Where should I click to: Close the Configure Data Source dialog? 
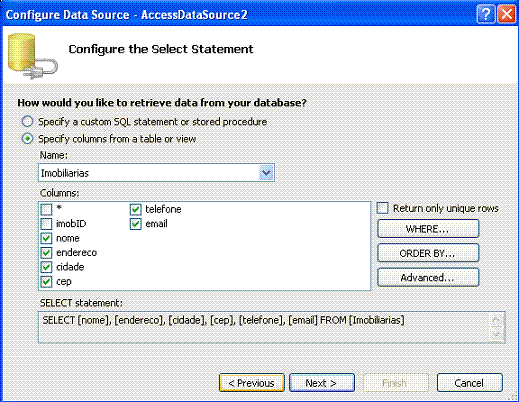click(507, 14)
